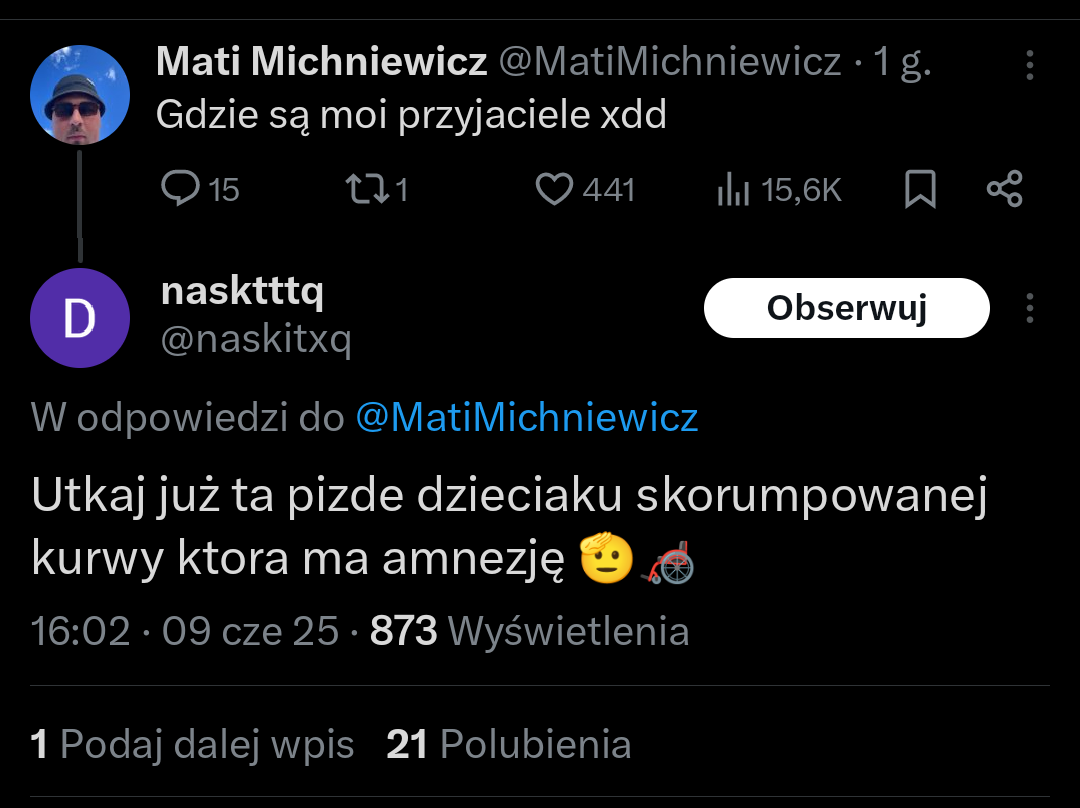1080x808 pixels.
Task: Click the share icon on the top tweet
Action: 1004,189
